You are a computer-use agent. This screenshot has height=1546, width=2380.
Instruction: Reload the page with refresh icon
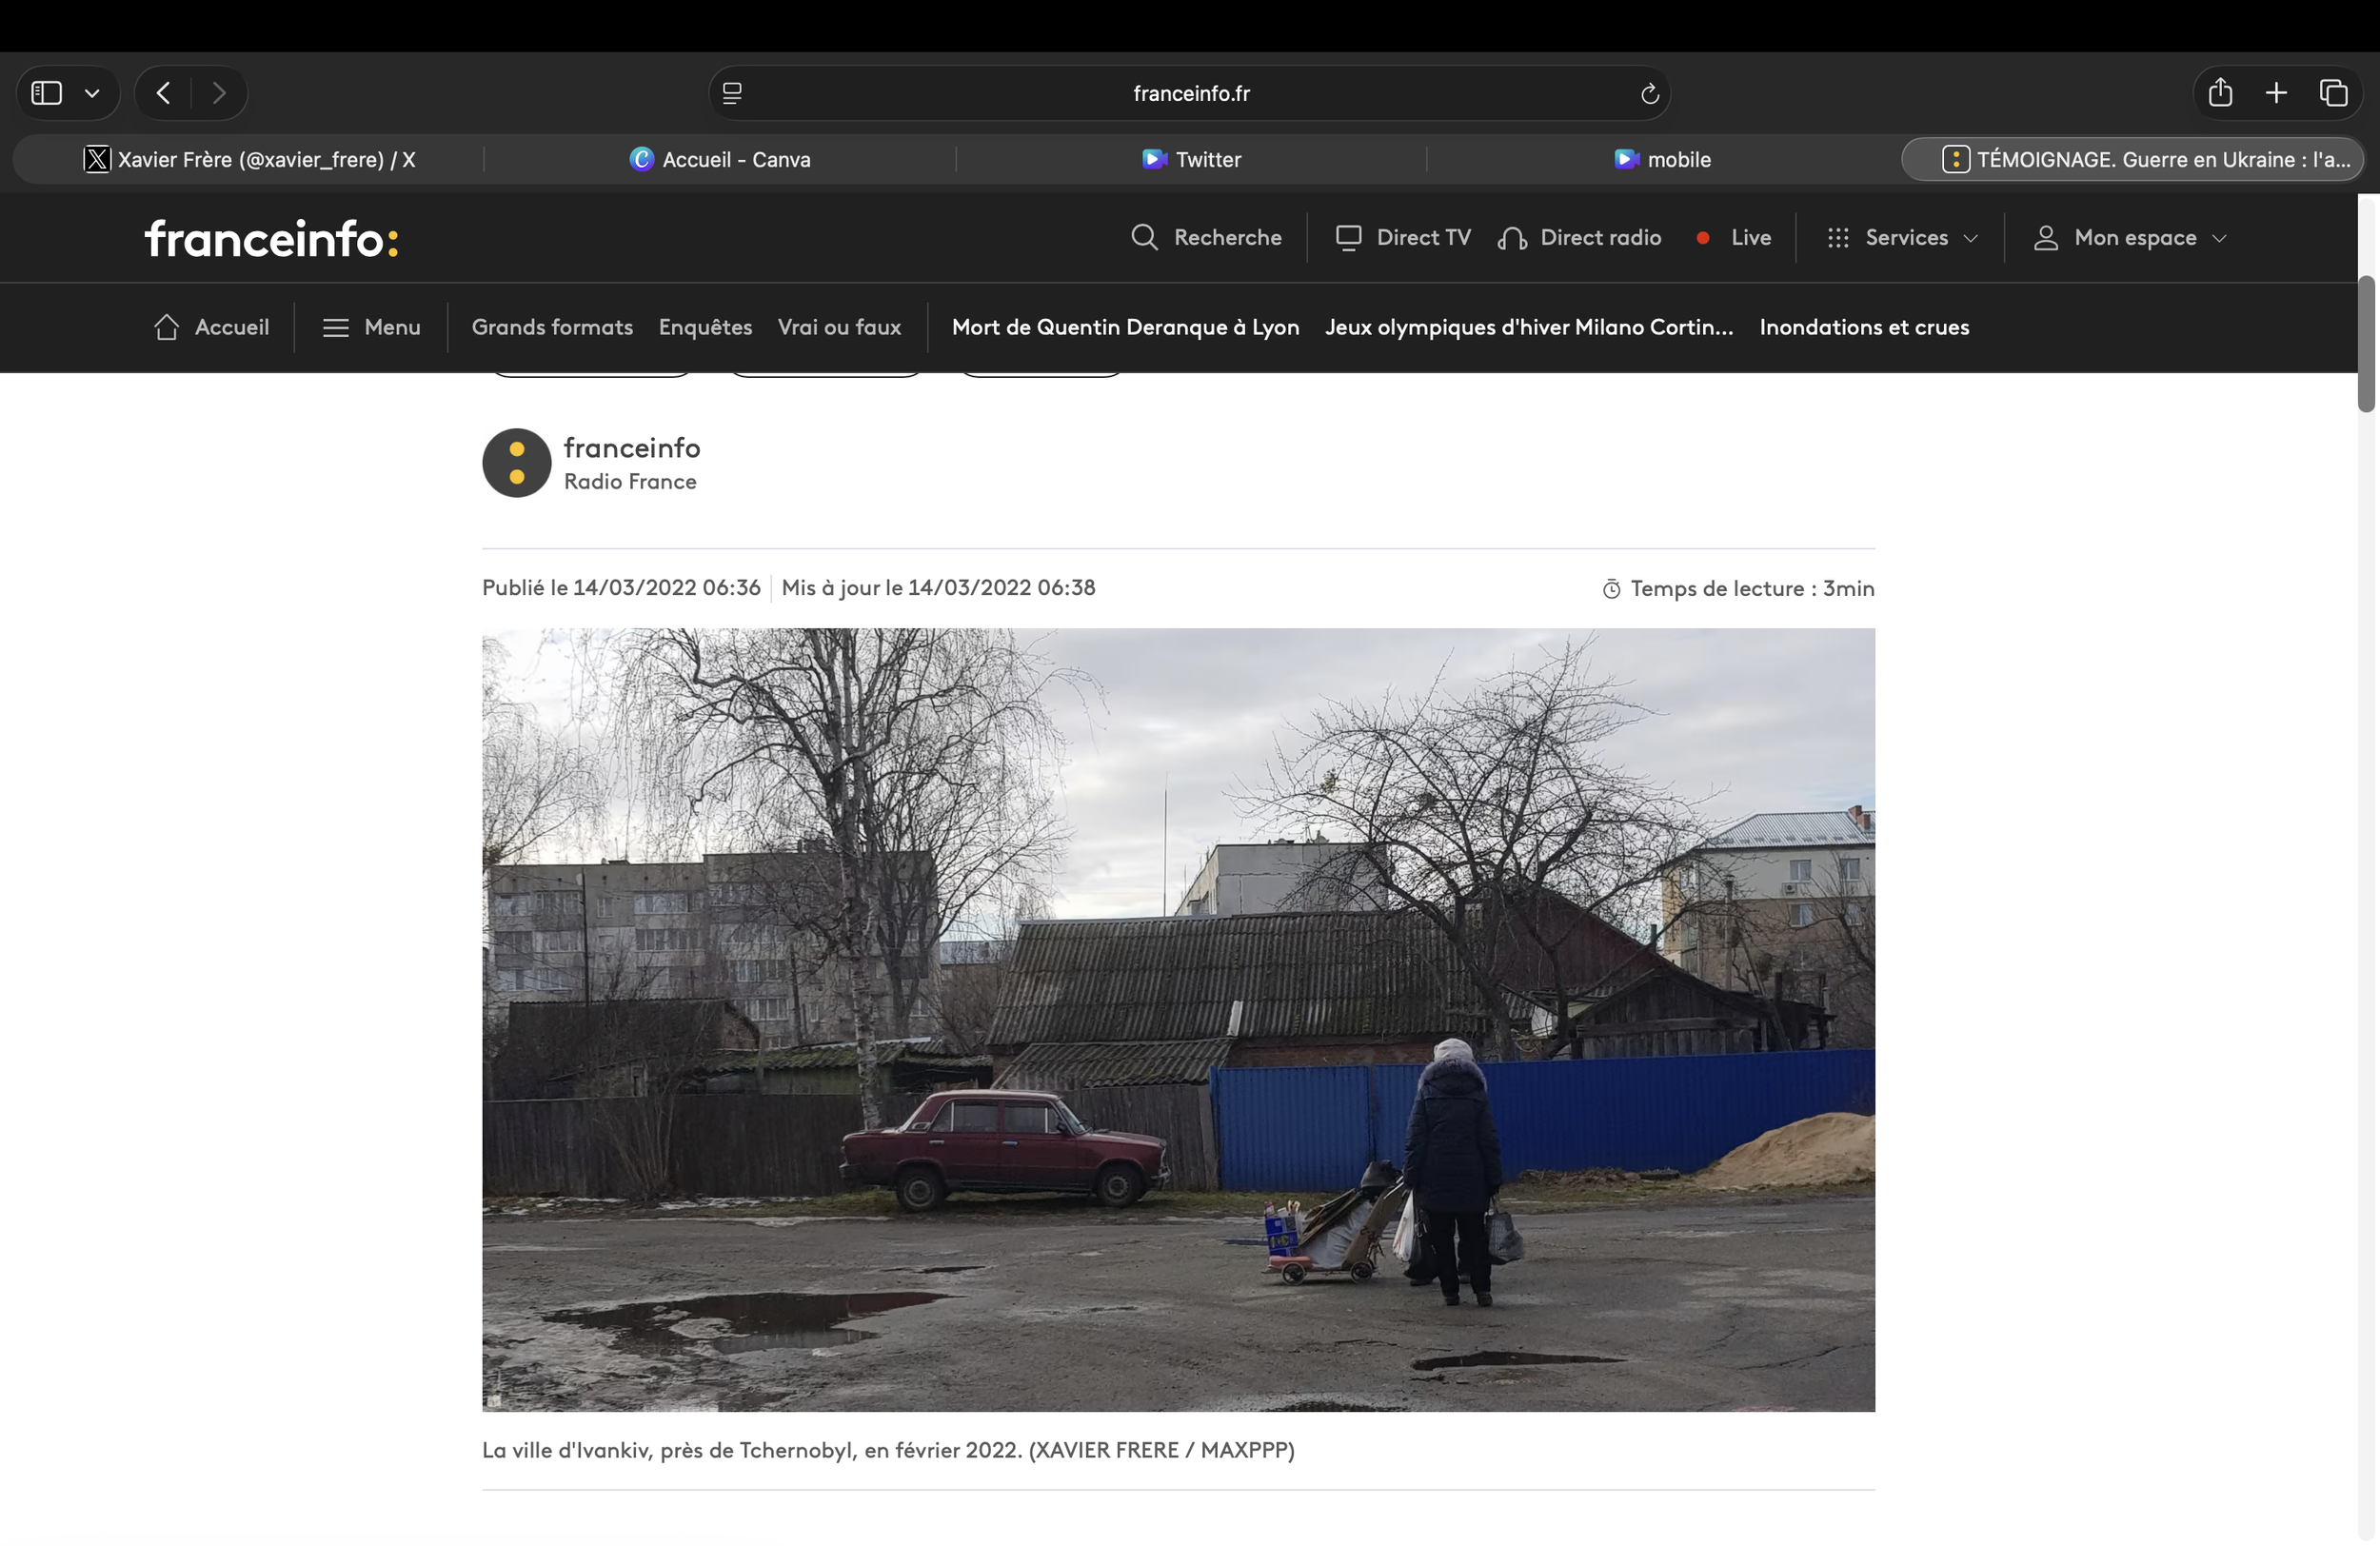pos(1649,94)
